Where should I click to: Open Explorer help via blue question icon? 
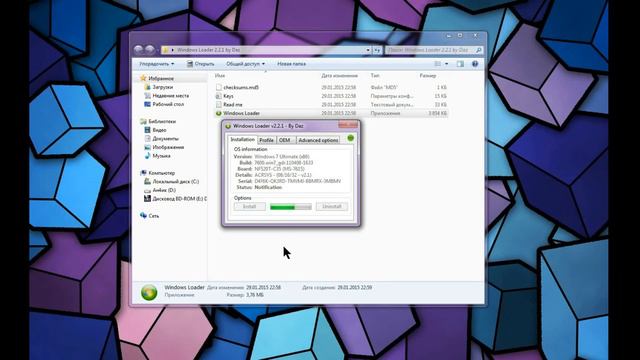click(x=475, y=64)
